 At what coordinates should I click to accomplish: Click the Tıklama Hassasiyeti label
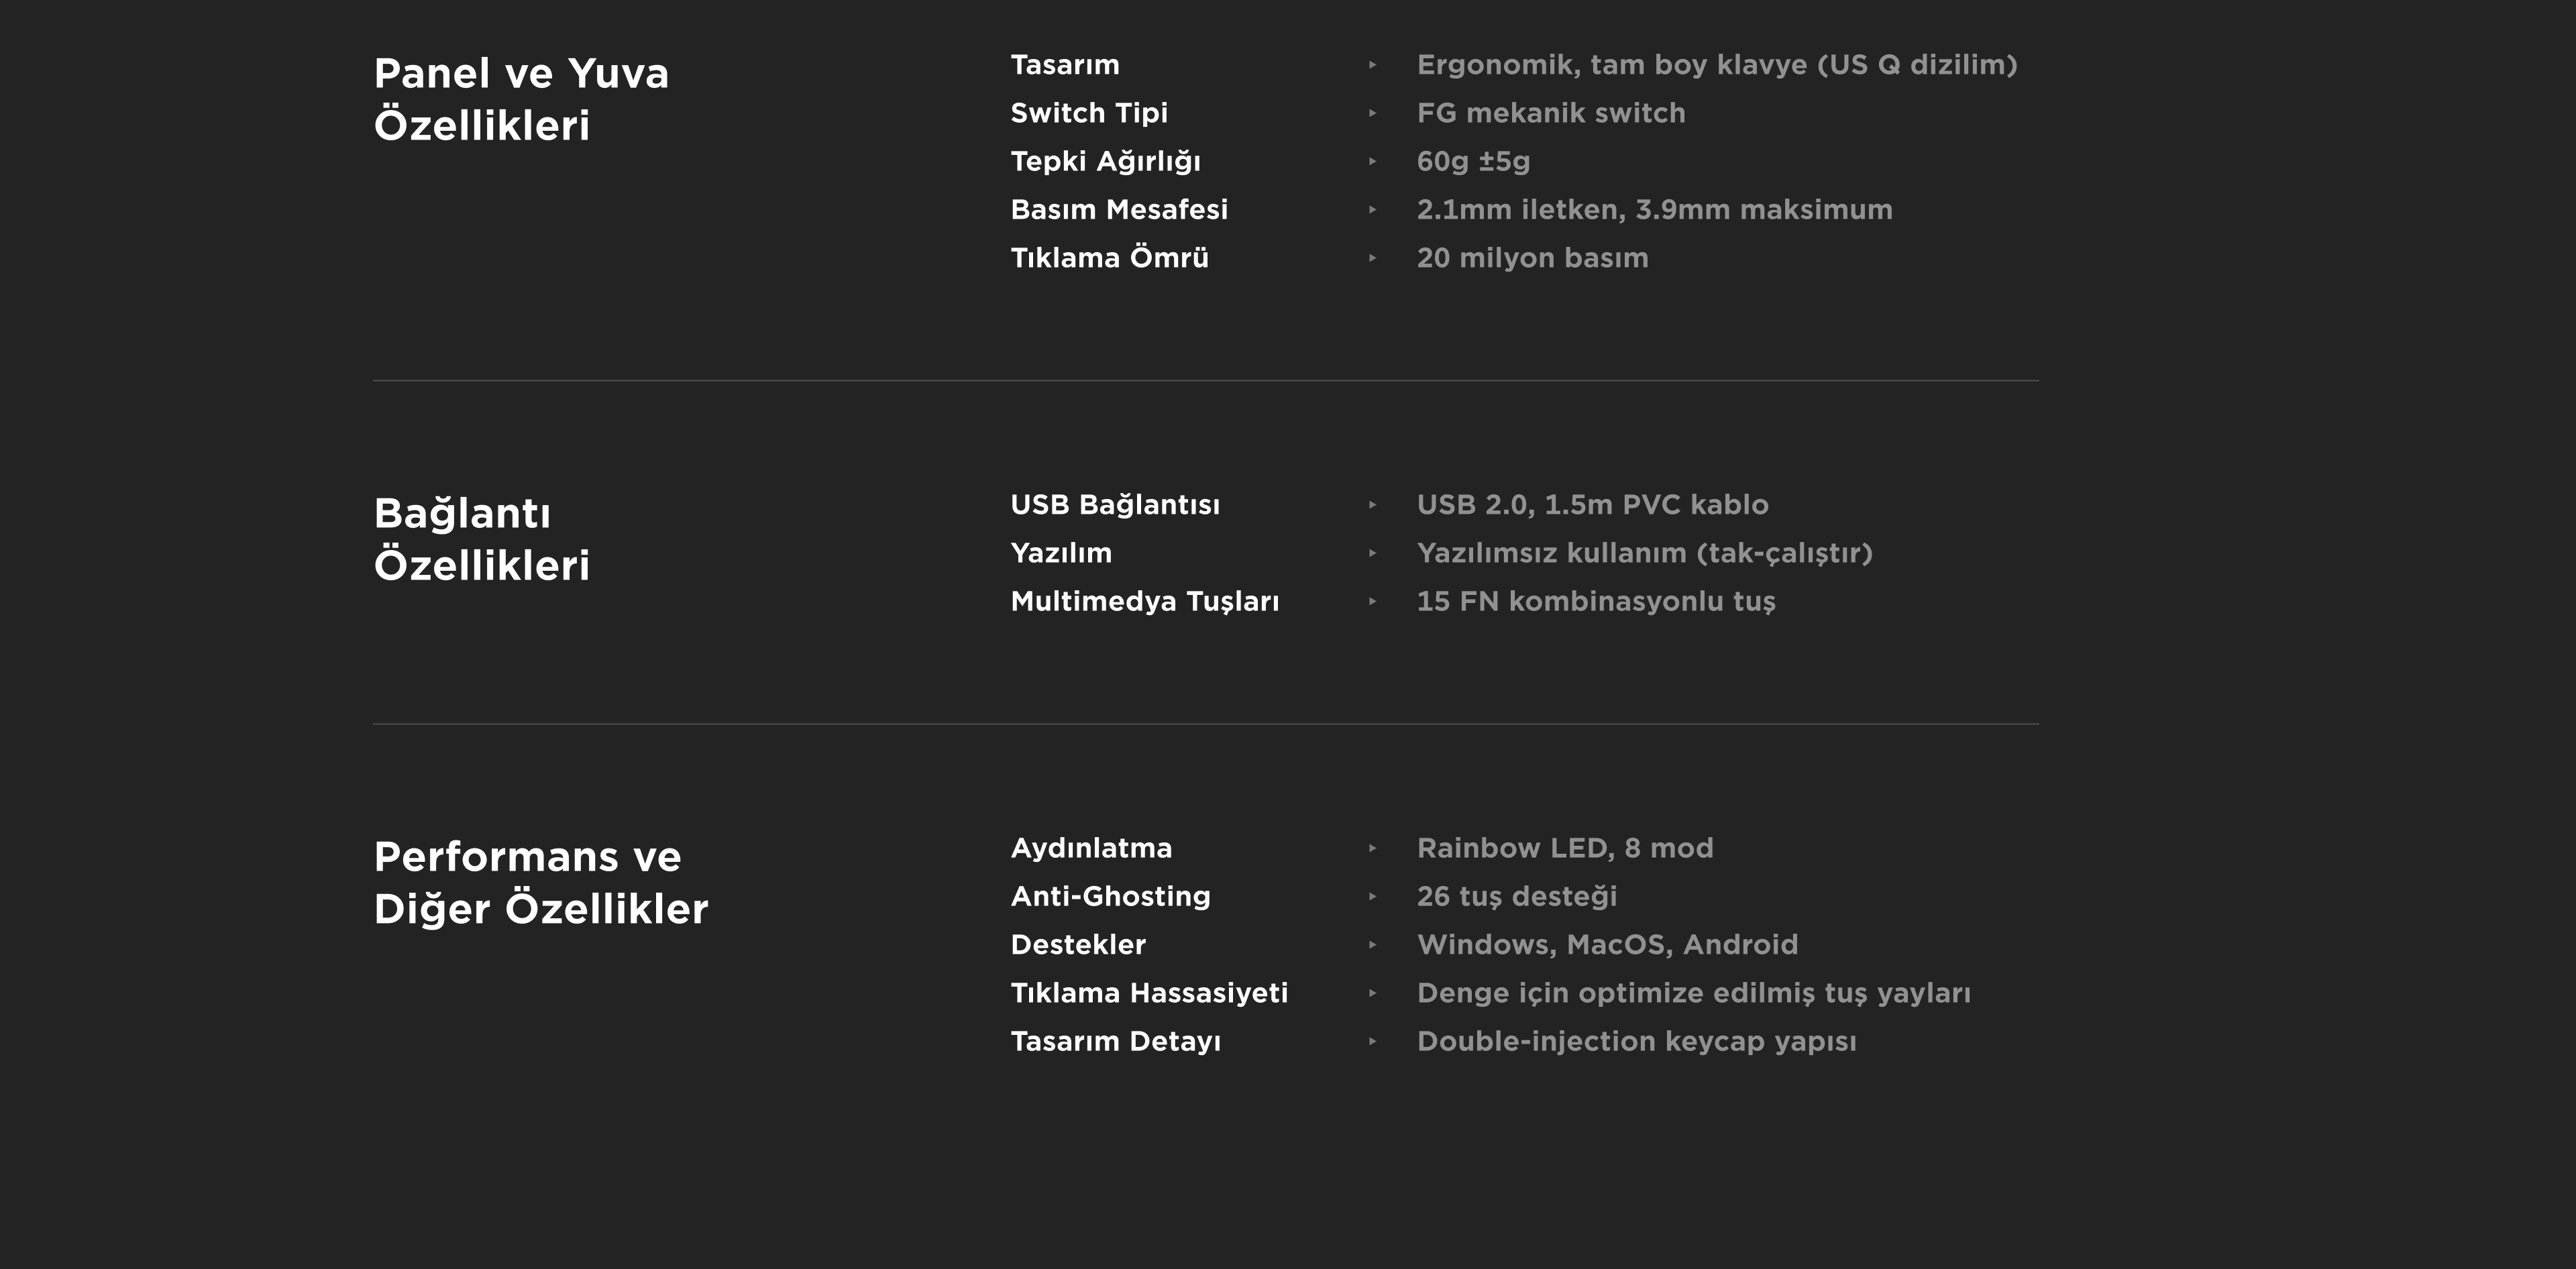coord(1149,993)
